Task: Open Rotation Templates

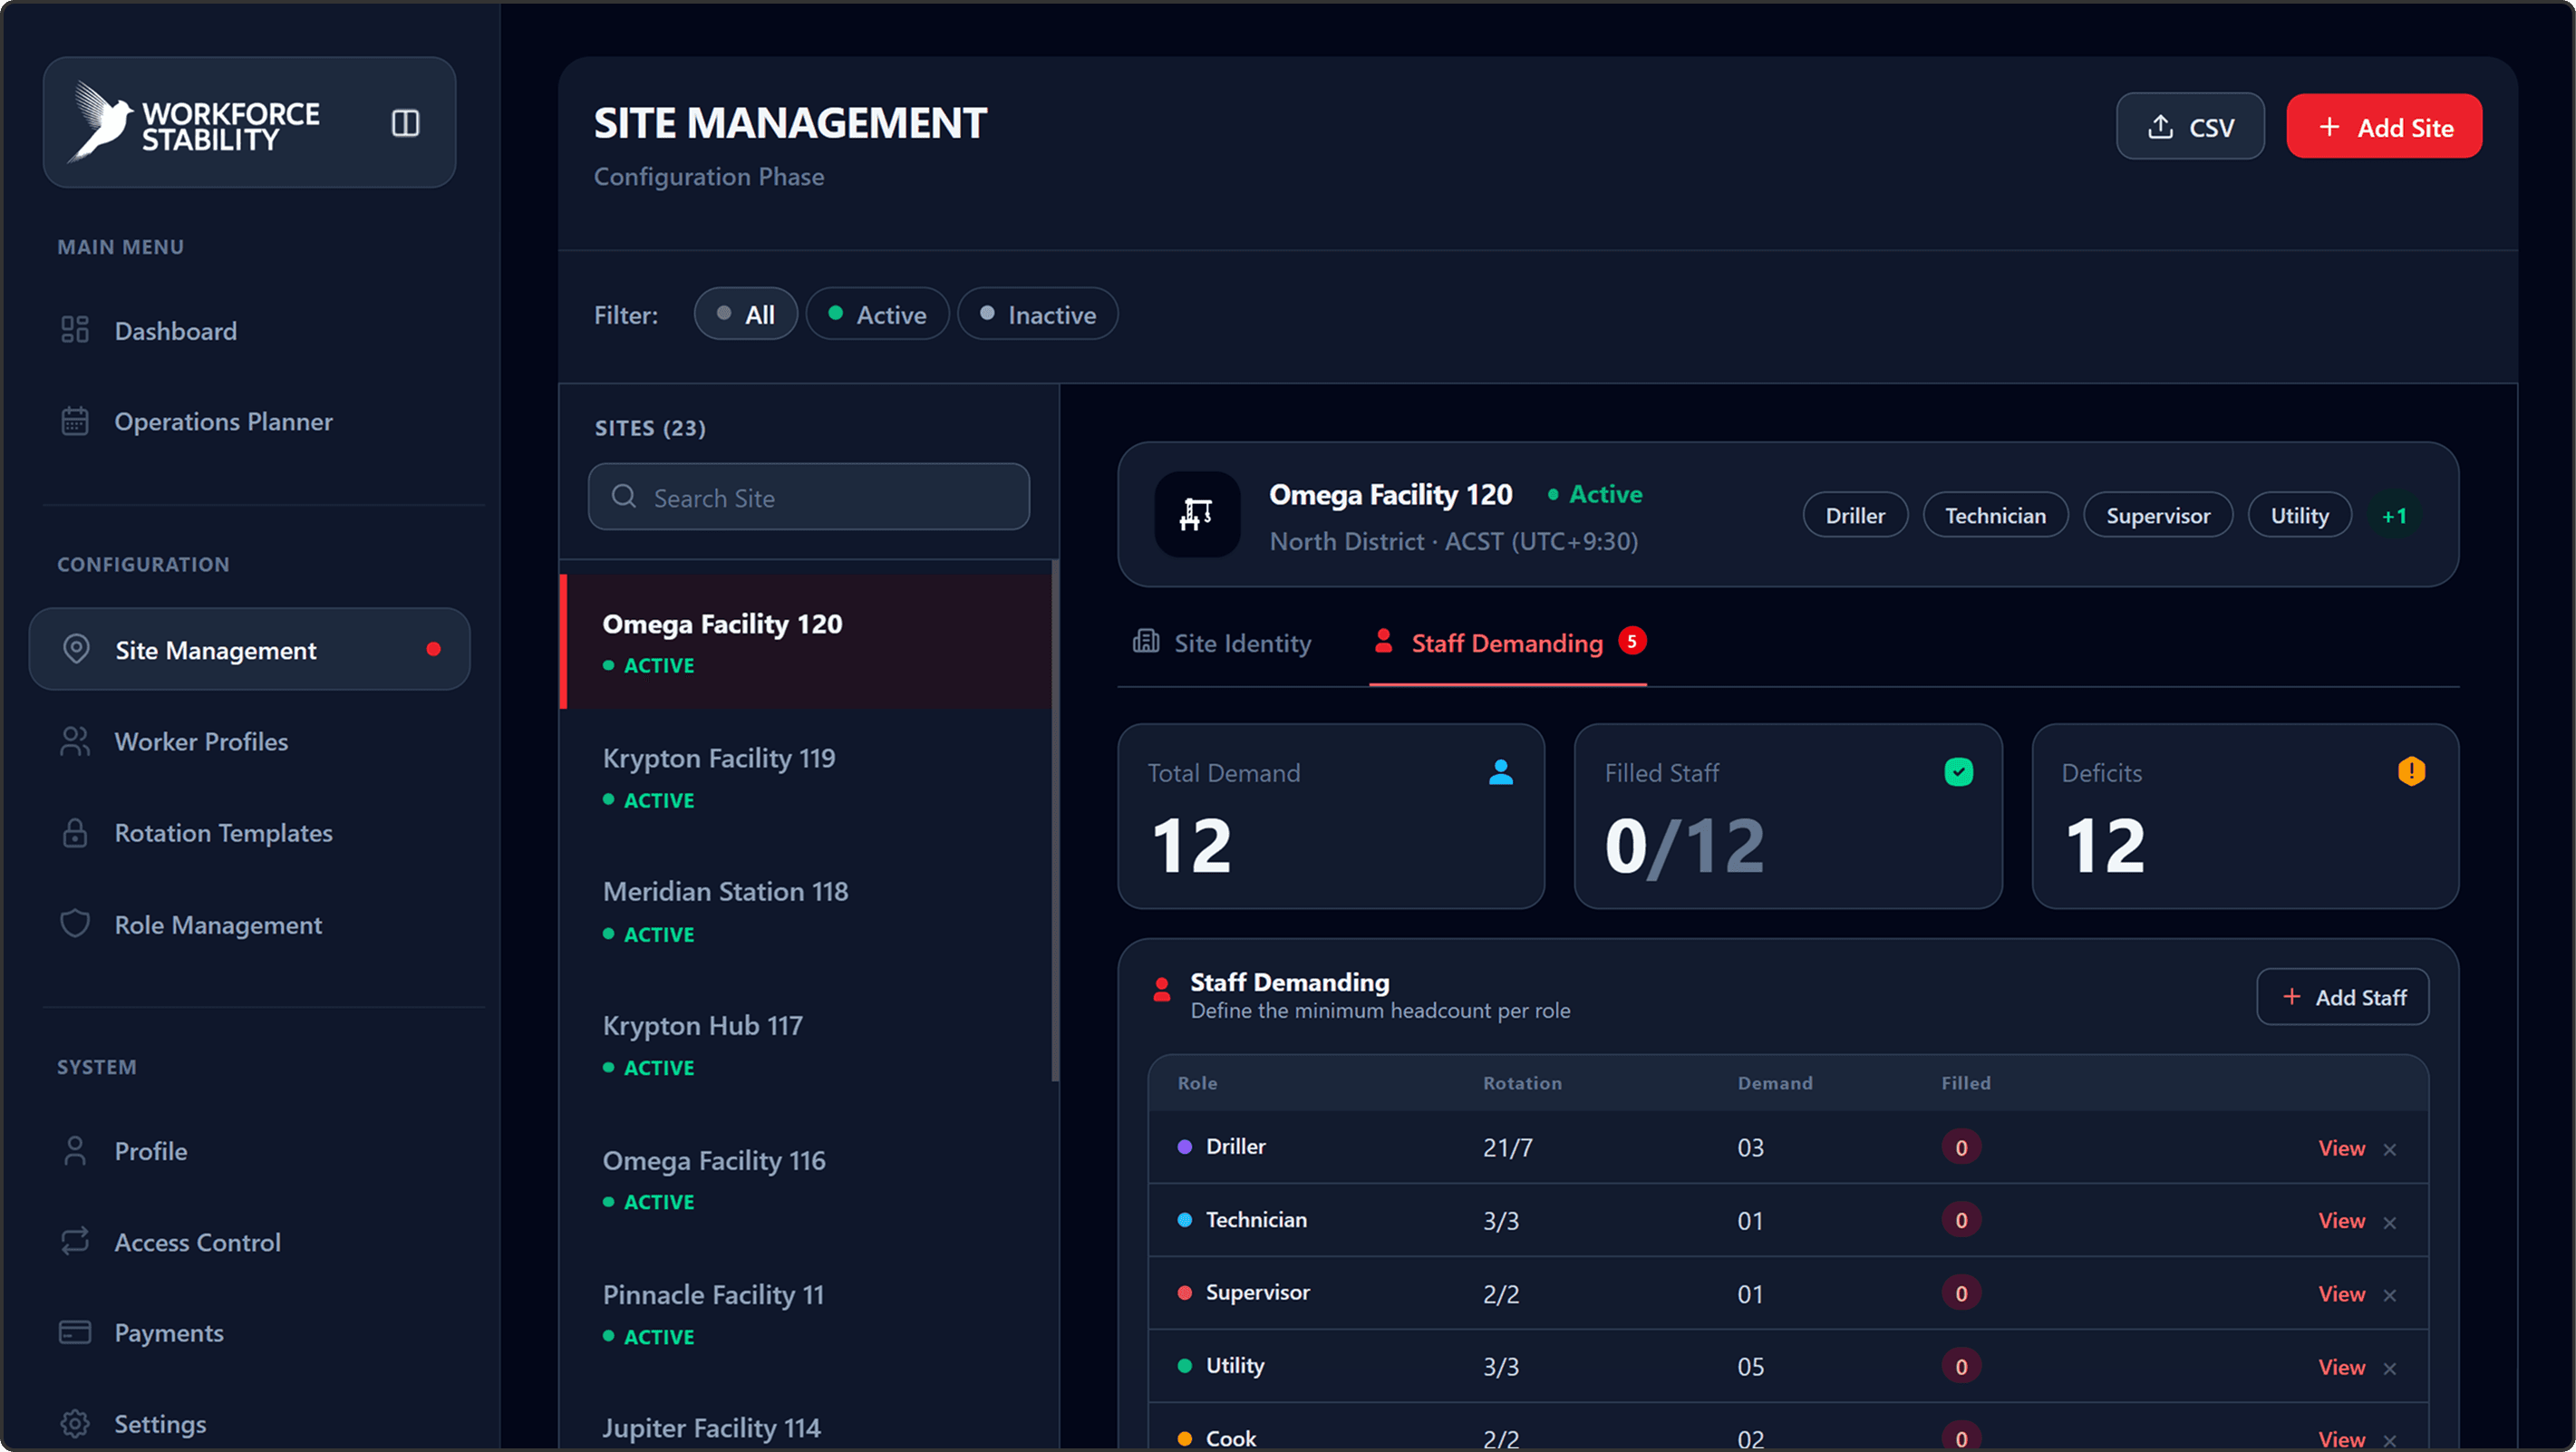Action: [x=223, y=833]
